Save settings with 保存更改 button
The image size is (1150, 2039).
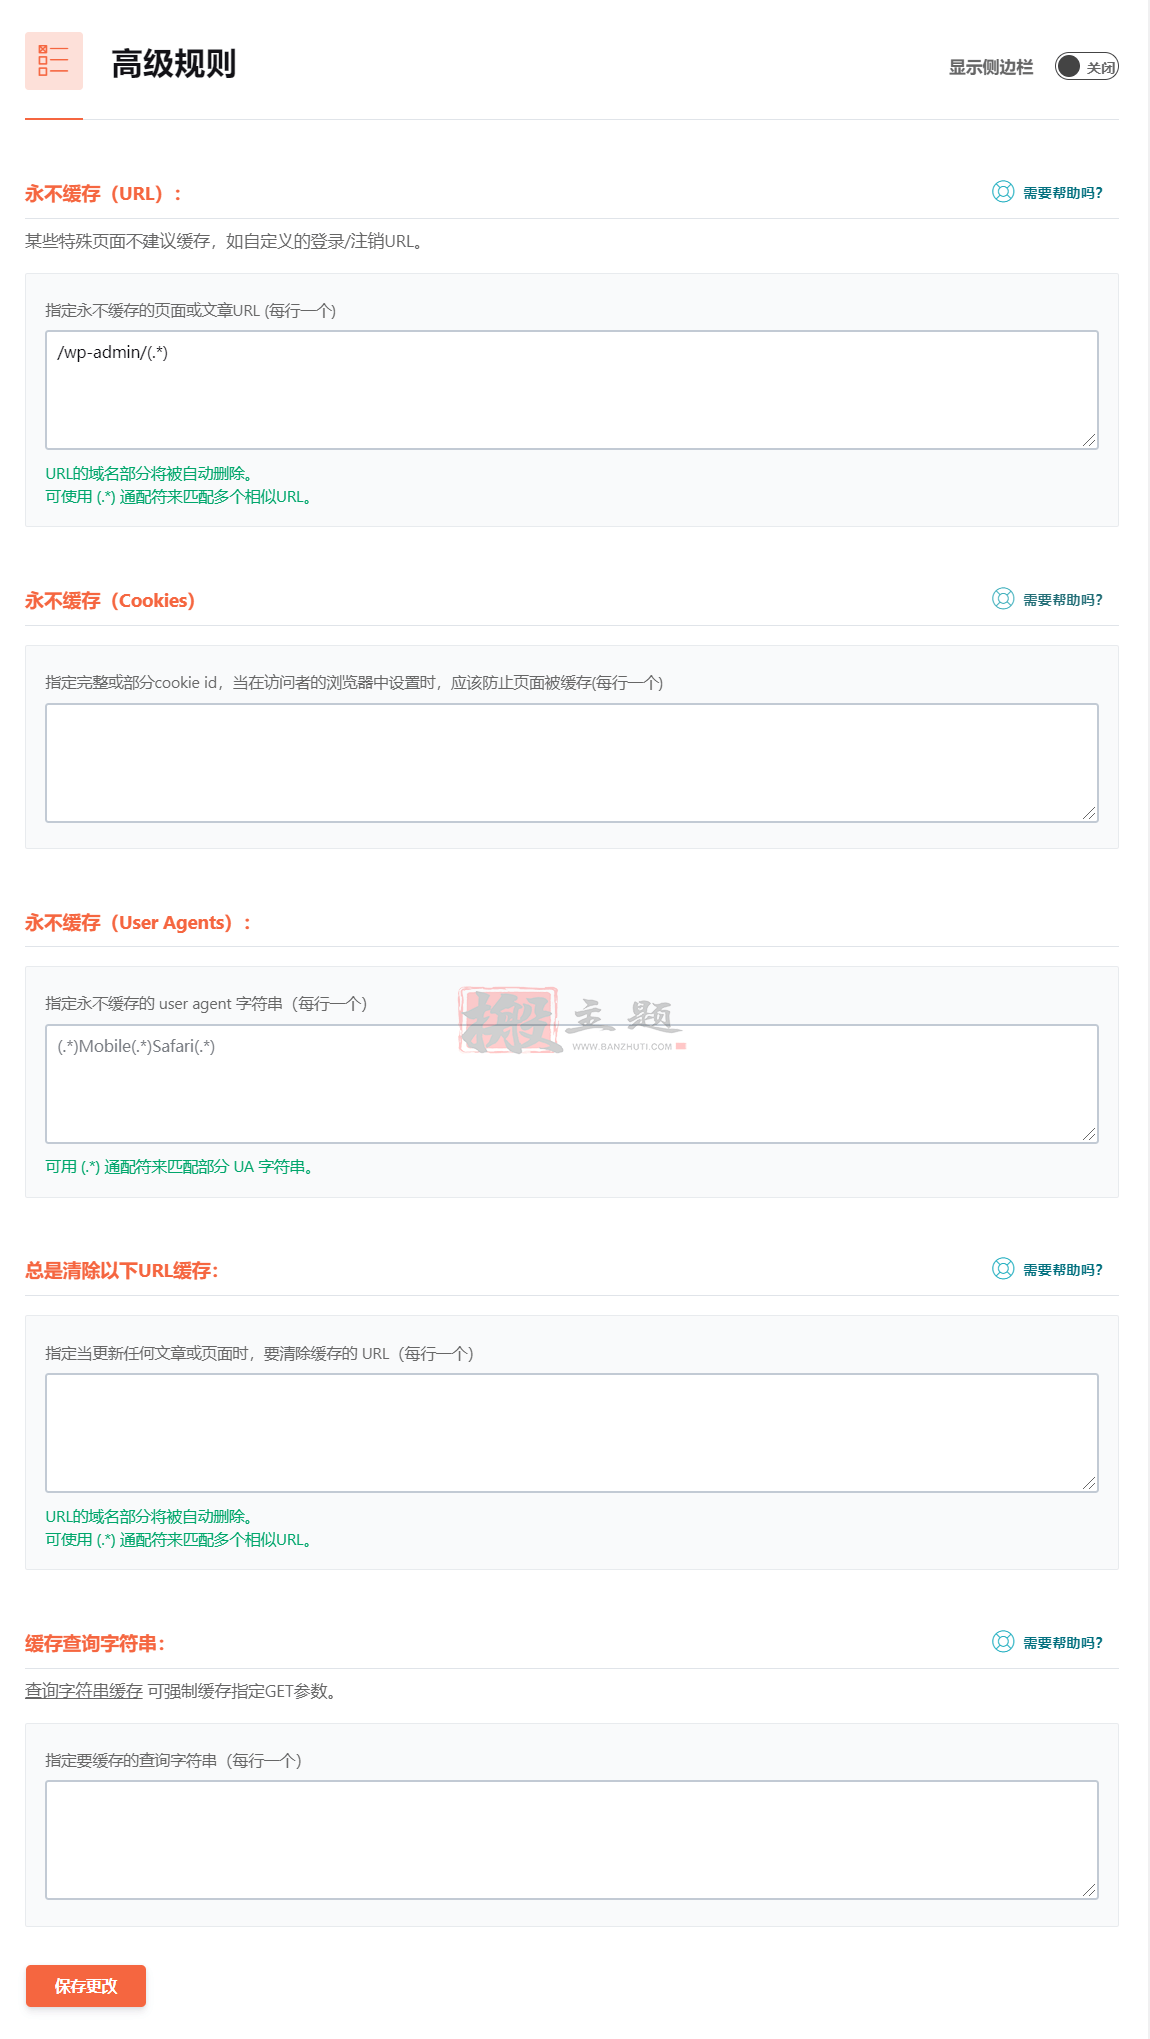(x=86, y=1986)
